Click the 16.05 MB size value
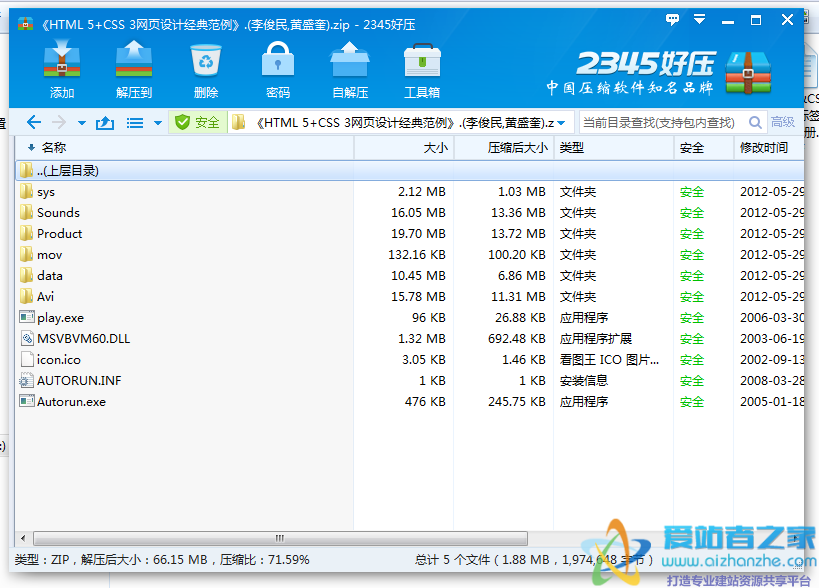Viewport: 819px width, 588px height. (418, 213)
